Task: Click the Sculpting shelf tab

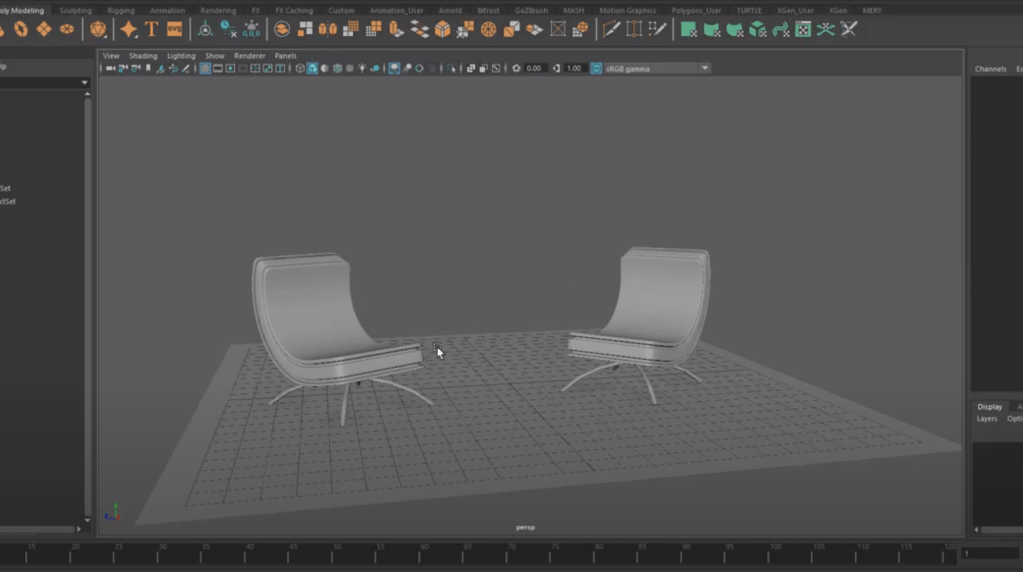Action: (x=75, y=10)
